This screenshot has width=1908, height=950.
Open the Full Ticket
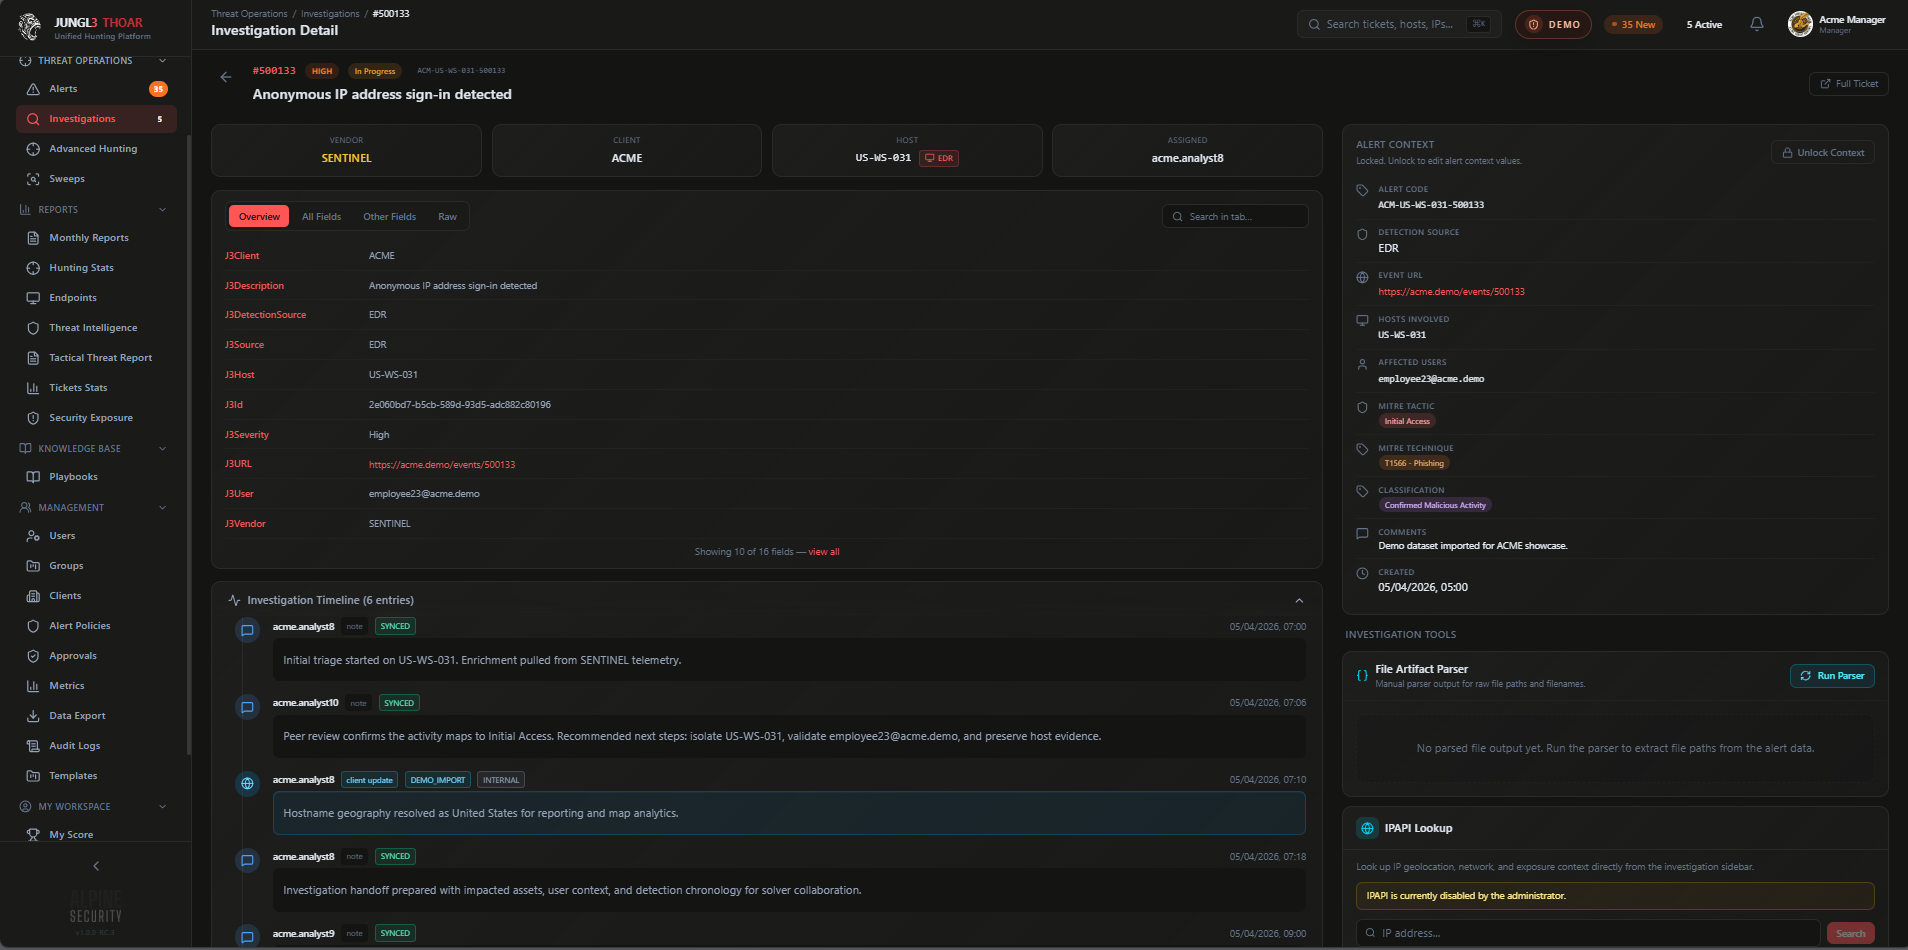1848,84
